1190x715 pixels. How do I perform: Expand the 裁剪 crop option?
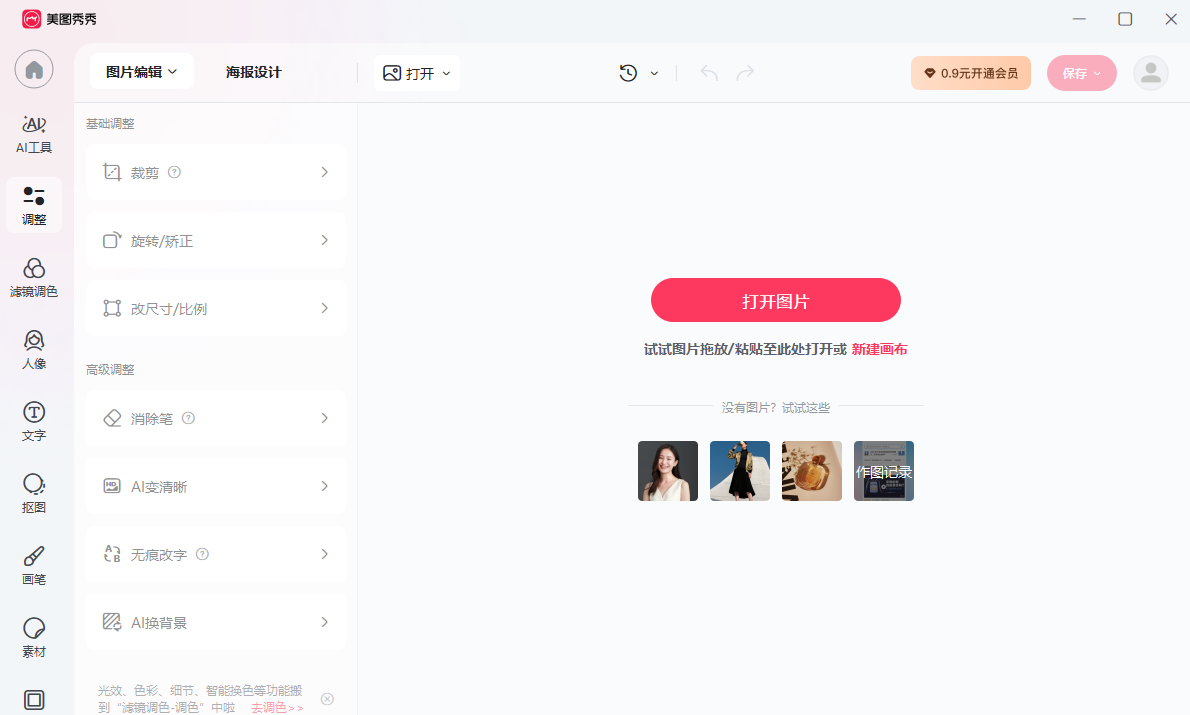pyautogui.click(x=216, y=172)
